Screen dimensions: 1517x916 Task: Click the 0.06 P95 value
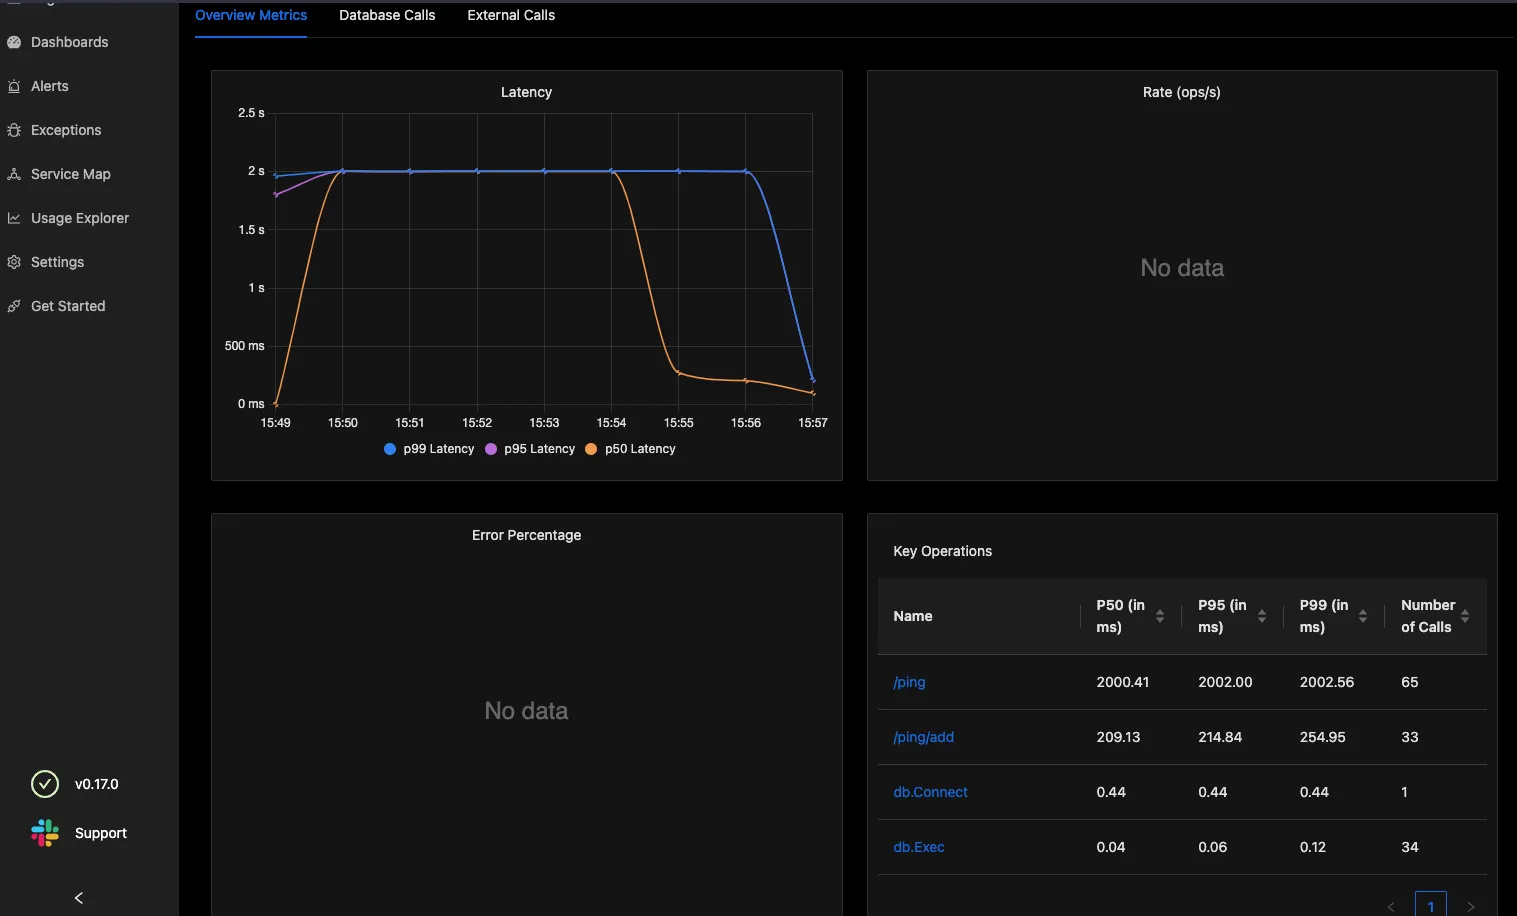pyautogui.click(x=1211, y=847)
